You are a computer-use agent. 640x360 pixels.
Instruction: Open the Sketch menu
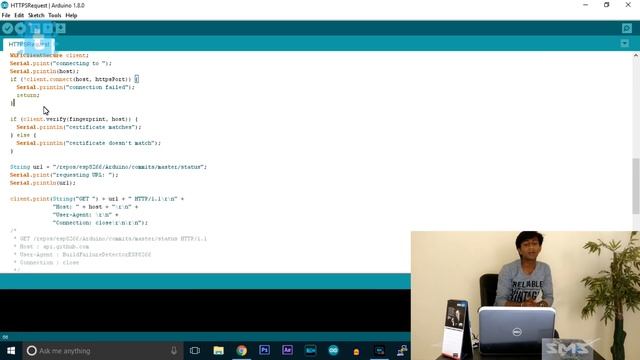tap(36, 16)
